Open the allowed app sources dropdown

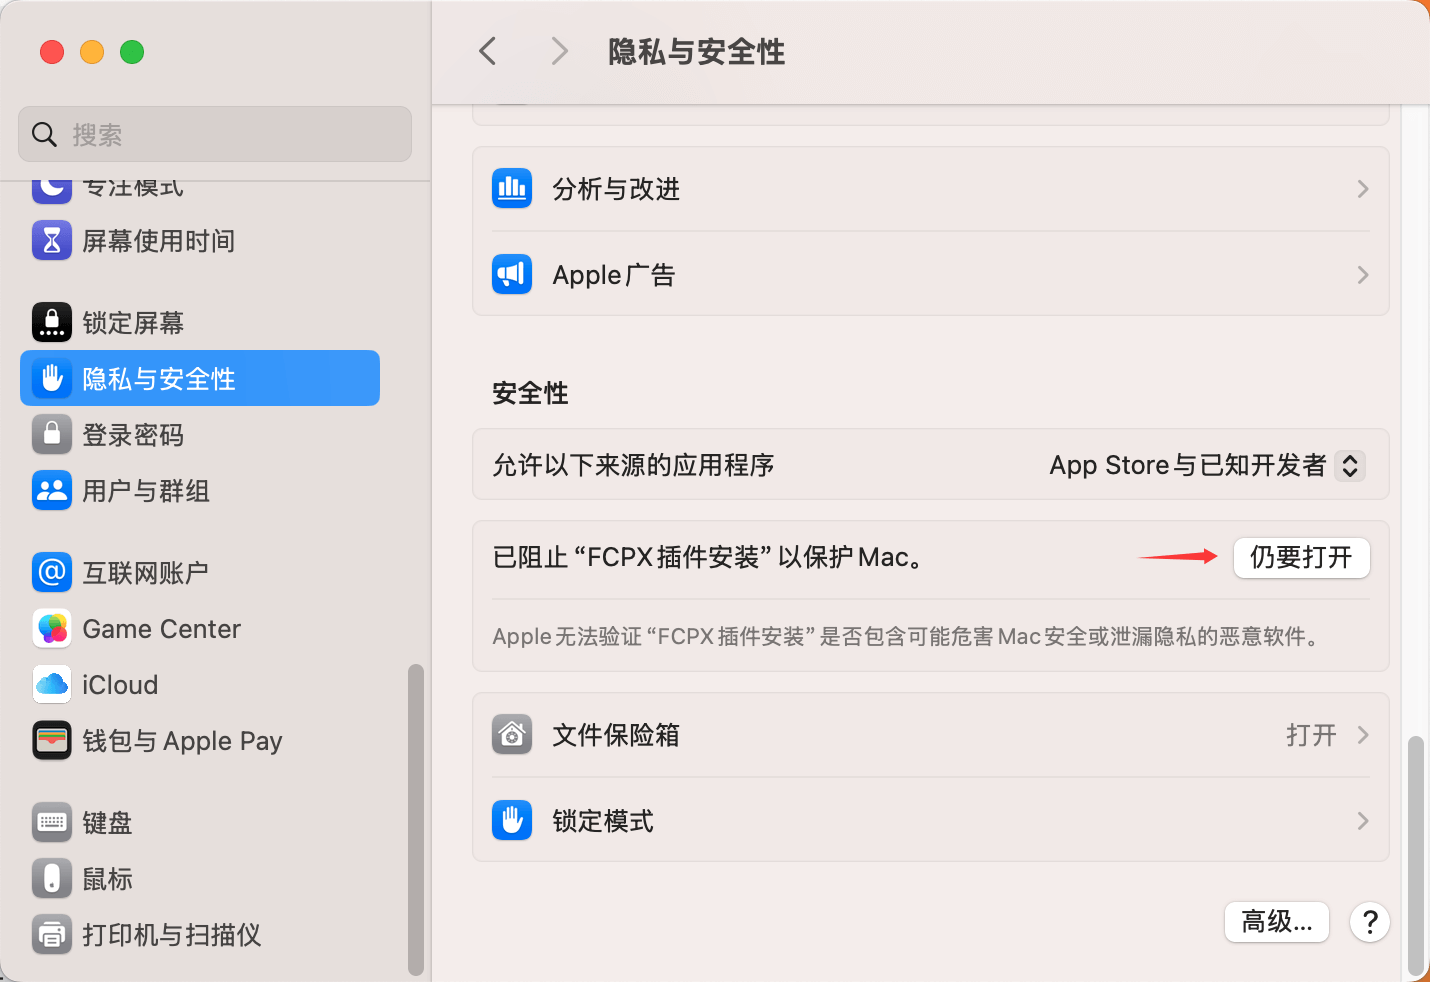[x=1349, y=465]
